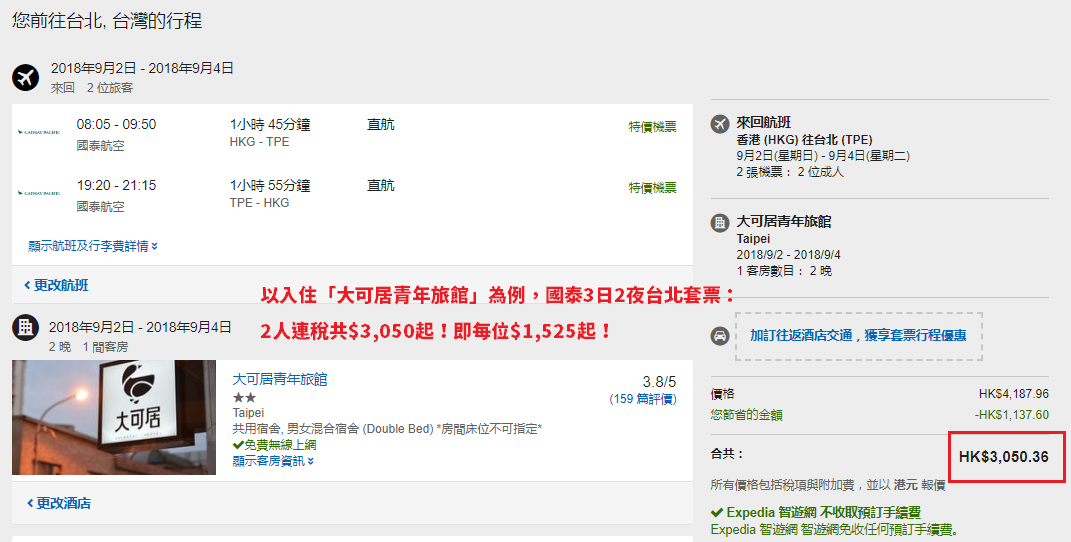Click Expedia 智遊網 不收取預訂手續費 notice
Screen dimensions: 1071x542
[x=823, y=512]
